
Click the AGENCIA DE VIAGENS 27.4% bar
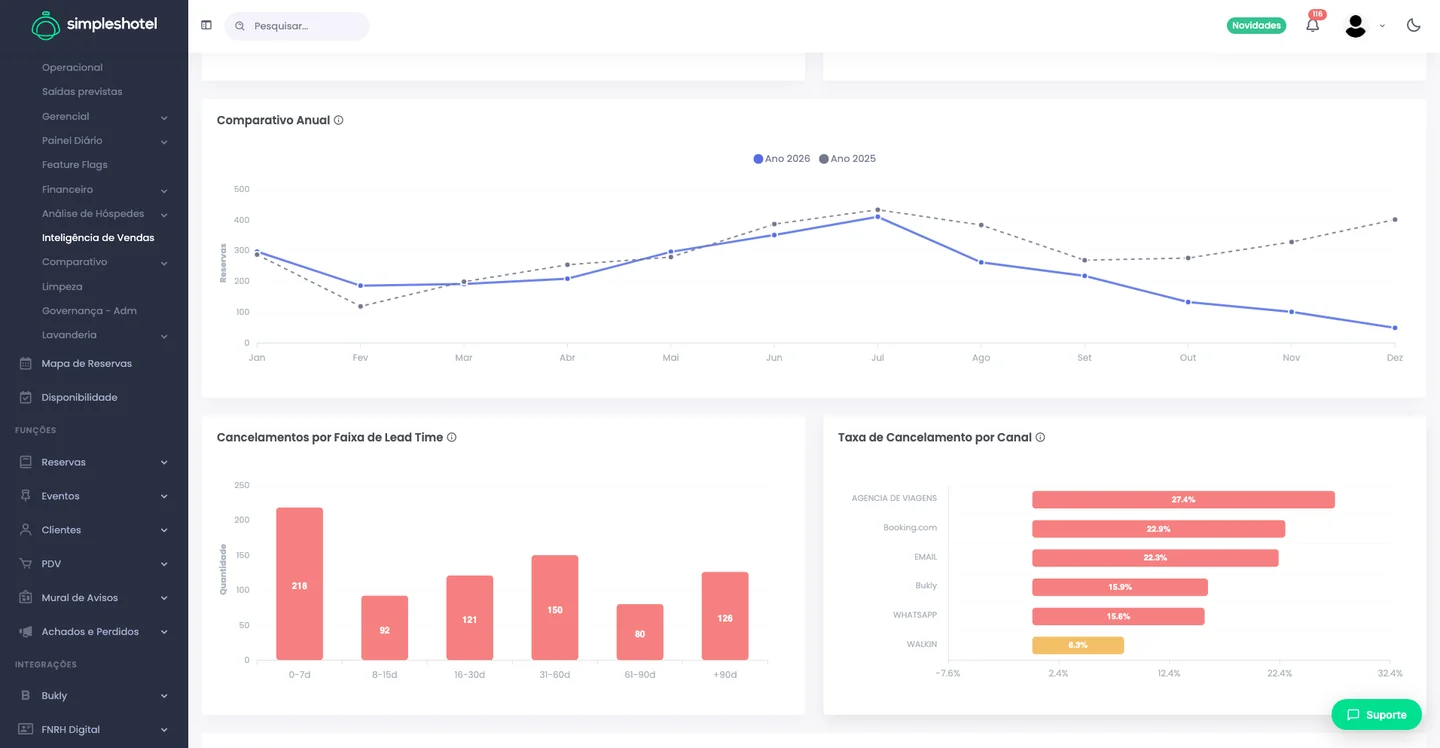coord(1183,500)
